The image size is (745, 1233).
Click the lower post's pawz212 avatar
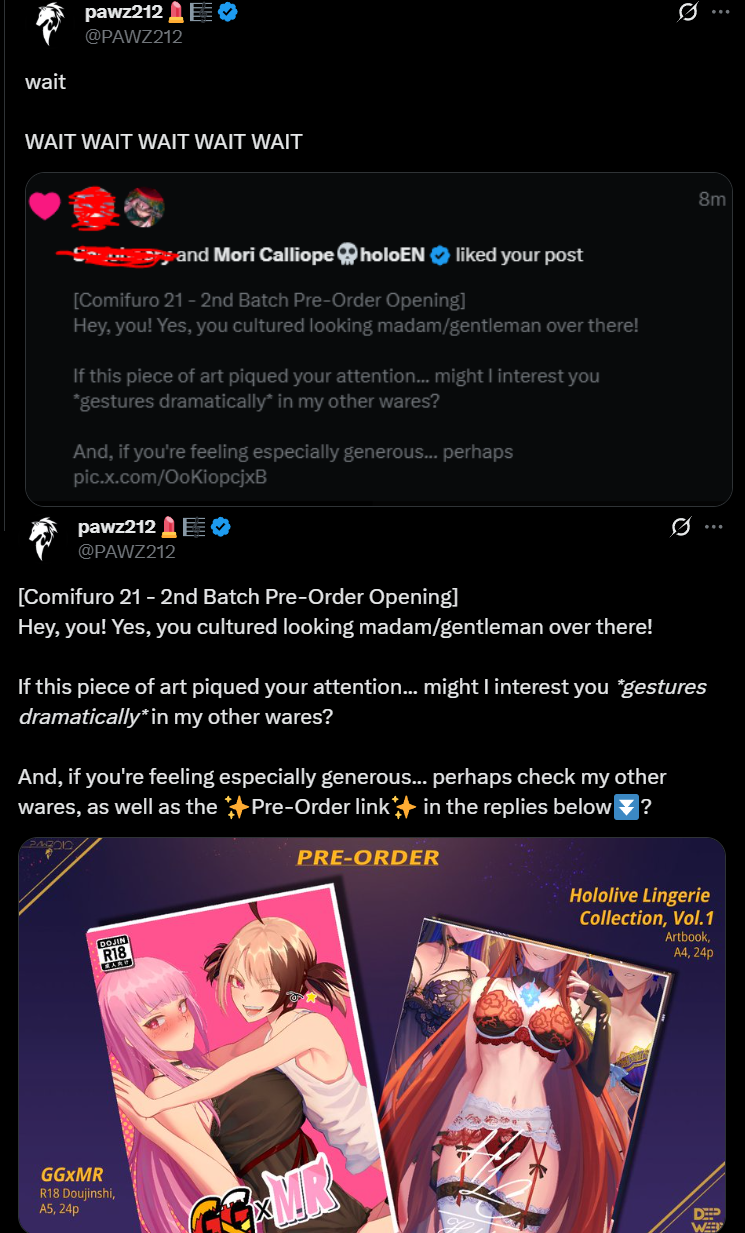click(x=43, y=538)
